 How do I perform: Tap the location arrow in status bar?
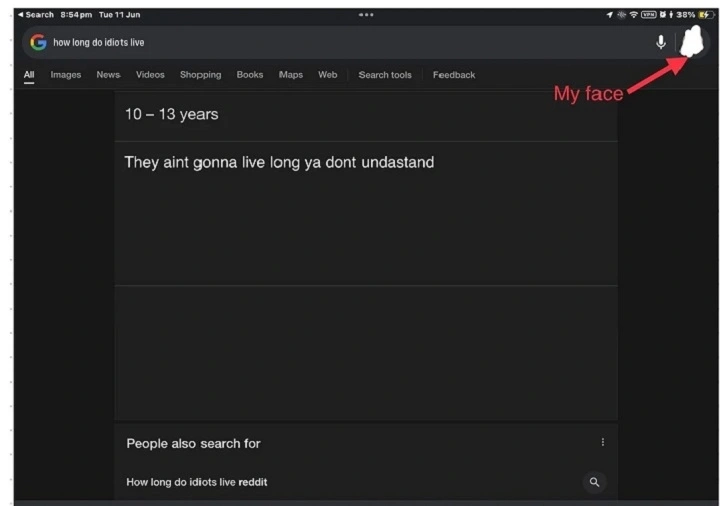[609, 15]
